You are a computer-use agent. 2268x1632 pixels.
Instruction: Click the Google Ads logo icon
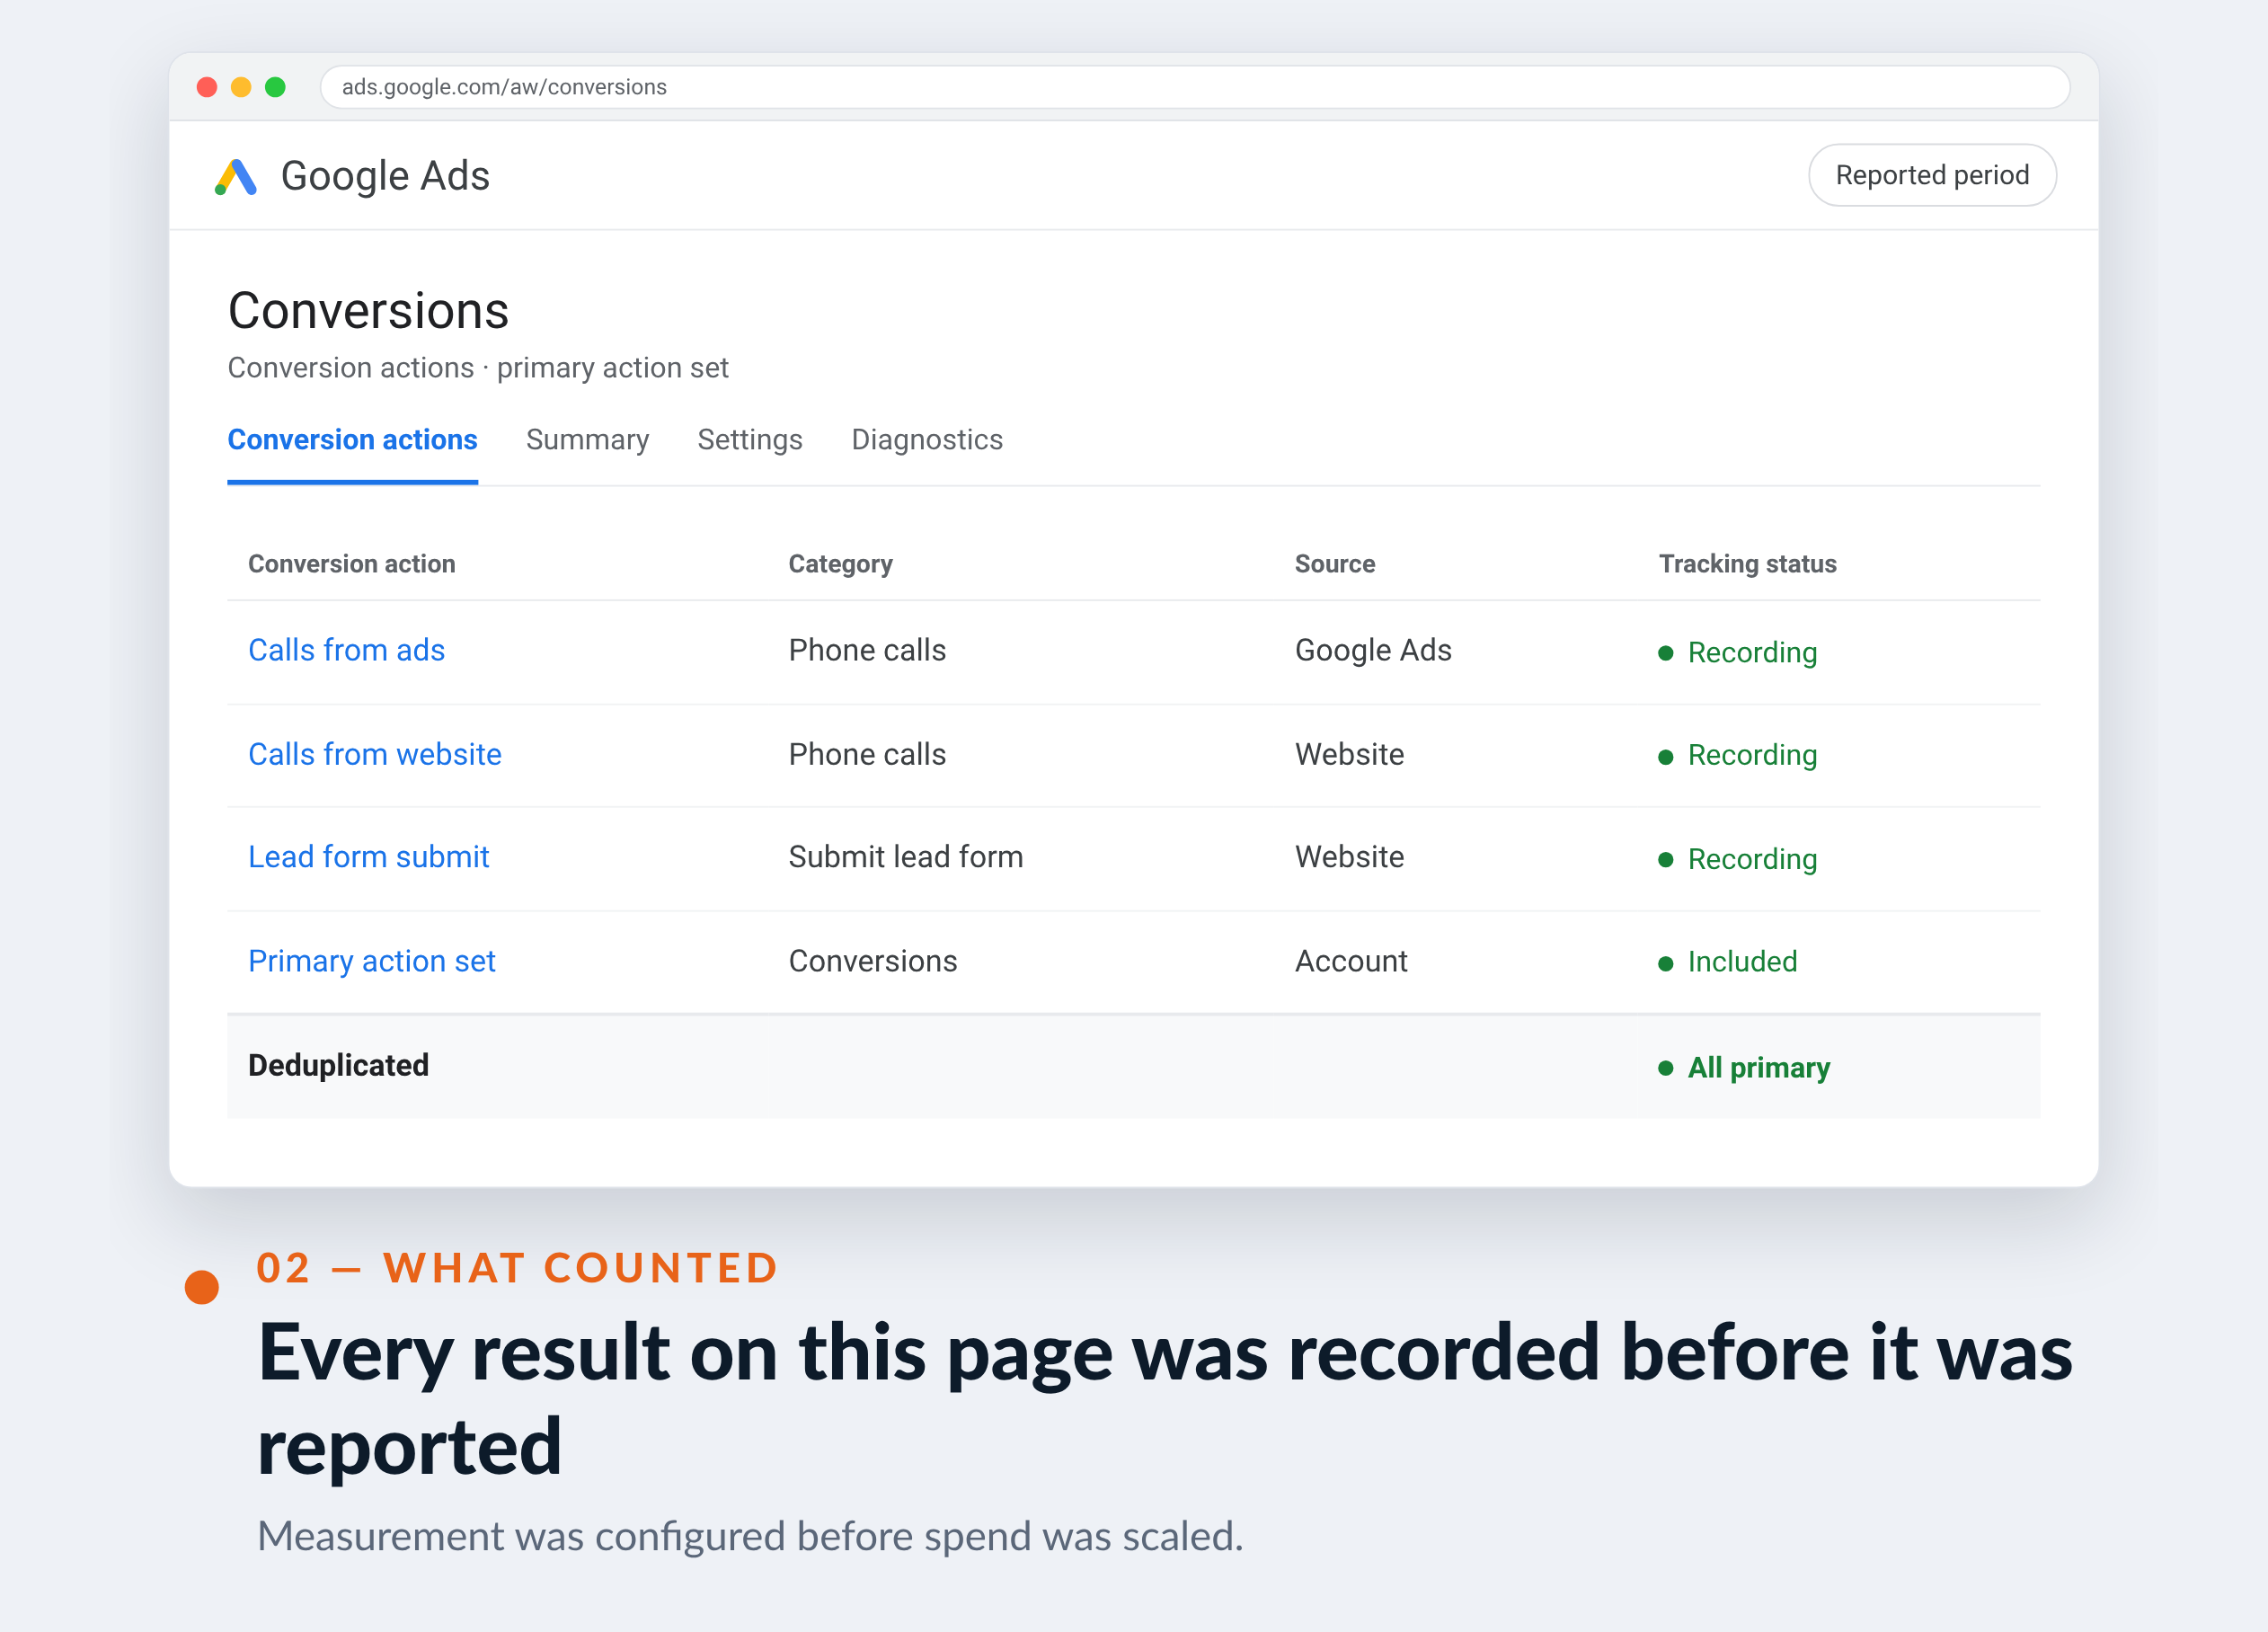[x=236, y=177]
